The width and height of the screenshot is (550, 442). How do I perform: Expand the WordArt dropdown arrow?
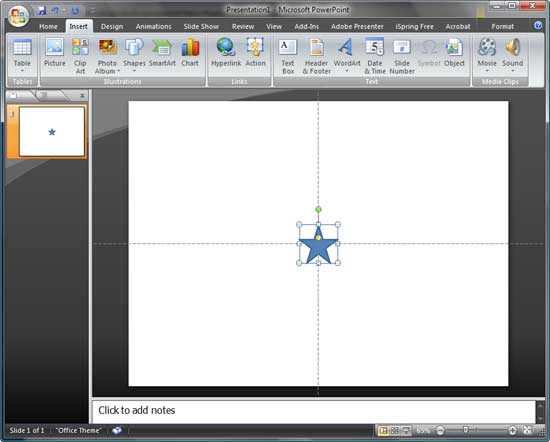(347, 71)
